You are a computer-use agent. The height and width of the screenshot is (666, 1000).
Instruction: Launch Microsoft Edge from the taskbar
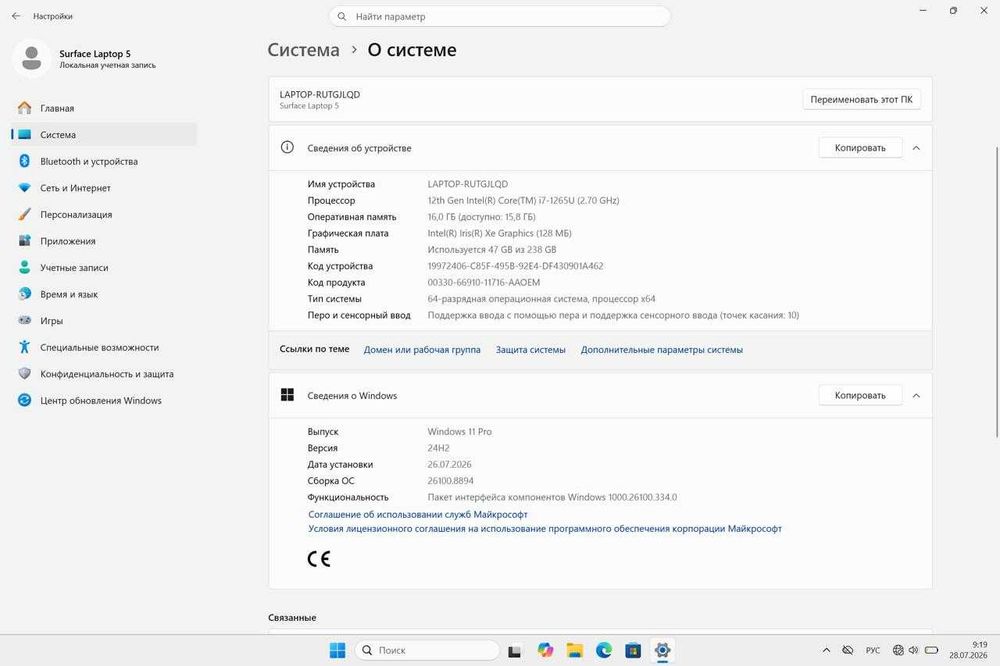tap(603, 650)
